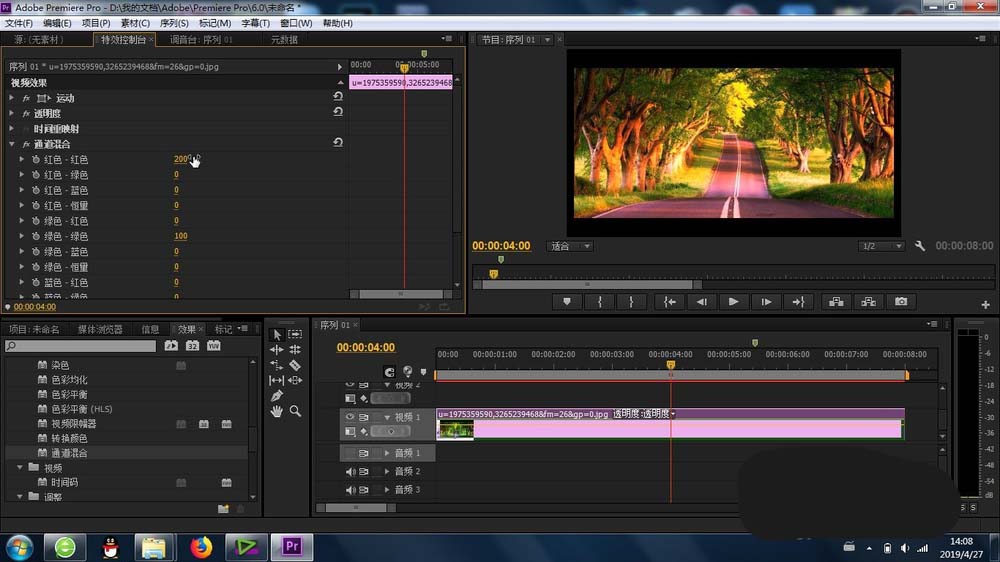This screenshot has width=1000, height=562.
Task: Open 素材(C) menu
Action: (135, 23)
